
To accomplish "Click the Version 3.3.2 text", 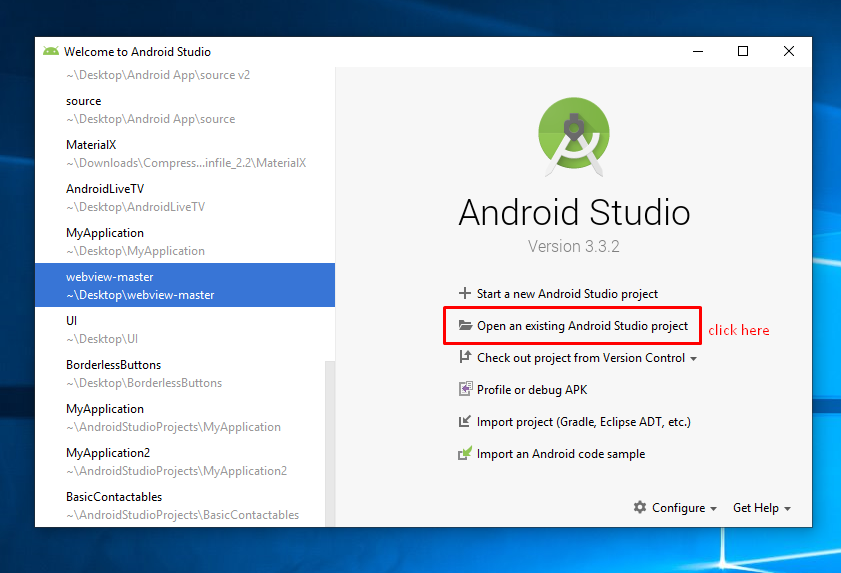I will (x=573, y=246).
